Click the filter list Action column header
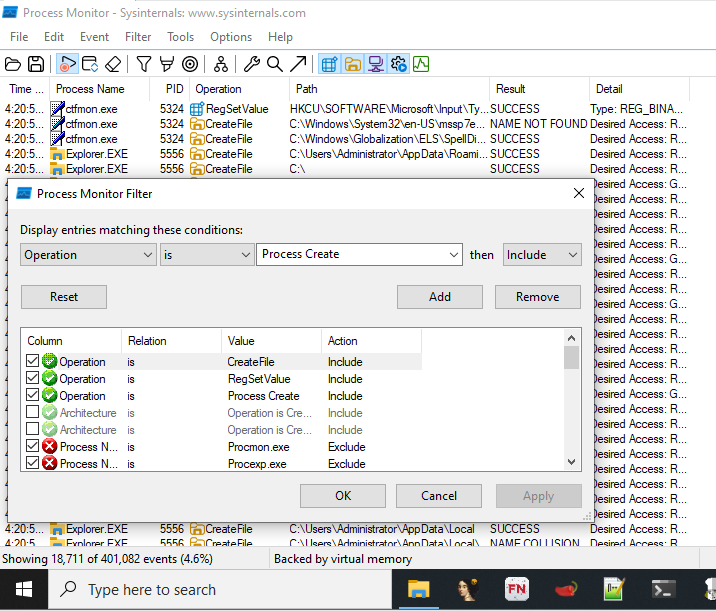This screenshot has width=716, height=611. coord(372,341)
